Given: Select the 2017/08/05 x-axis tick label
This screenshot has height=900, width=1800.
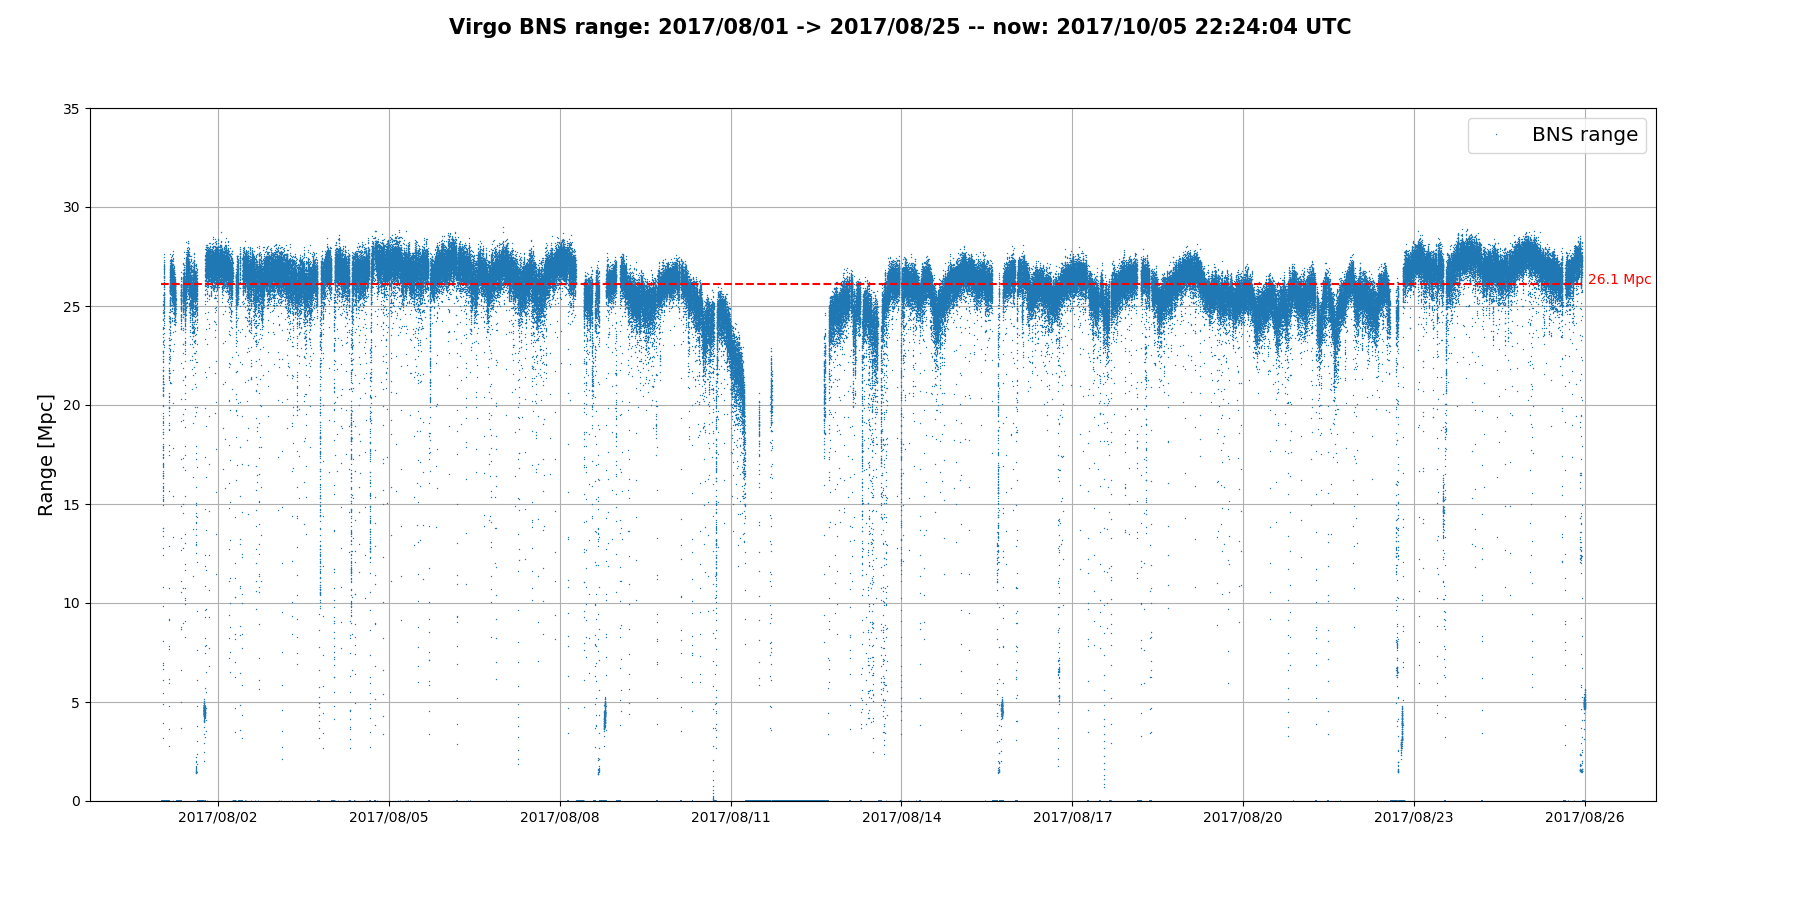Looking at the screenshot, I should pos(389,818).
